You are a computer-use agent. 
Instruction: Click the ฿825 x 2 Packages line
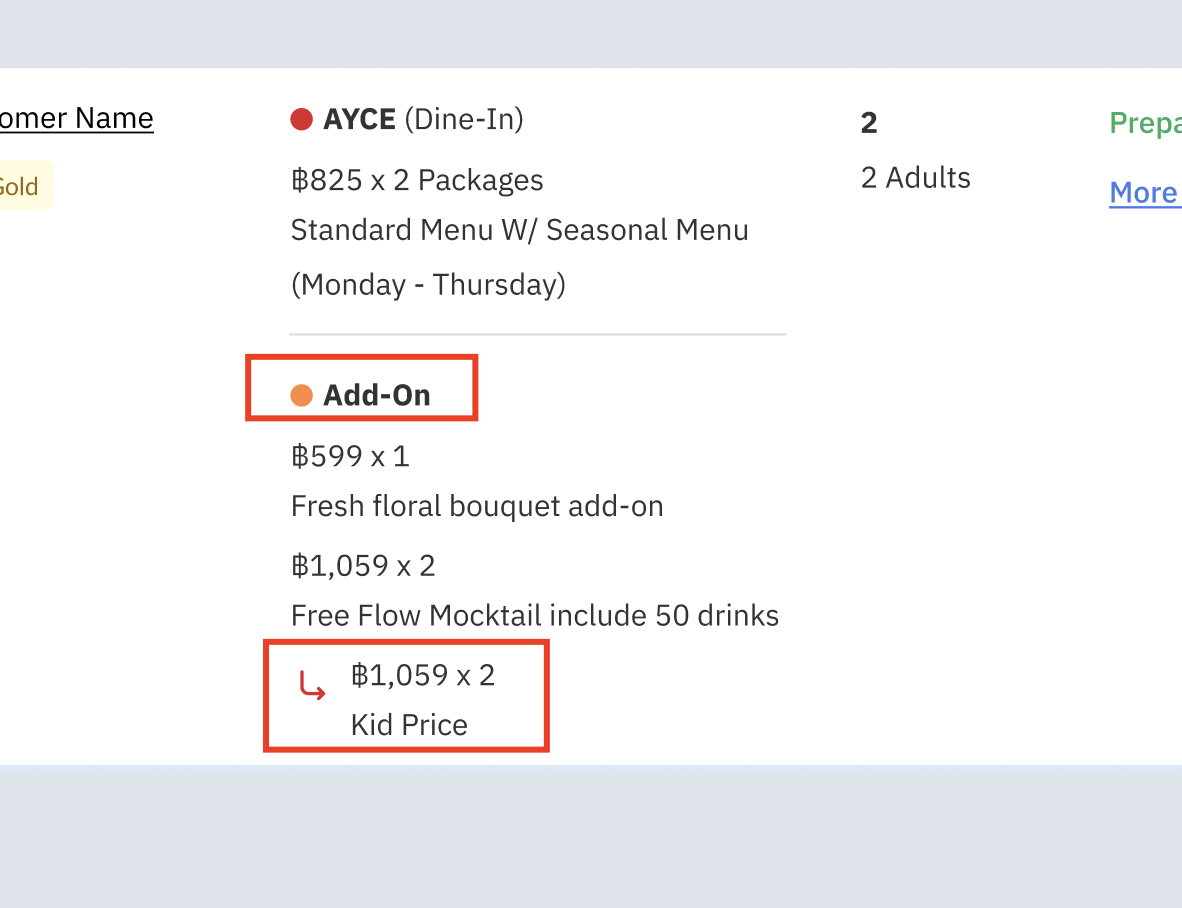[x=417, y=180]
